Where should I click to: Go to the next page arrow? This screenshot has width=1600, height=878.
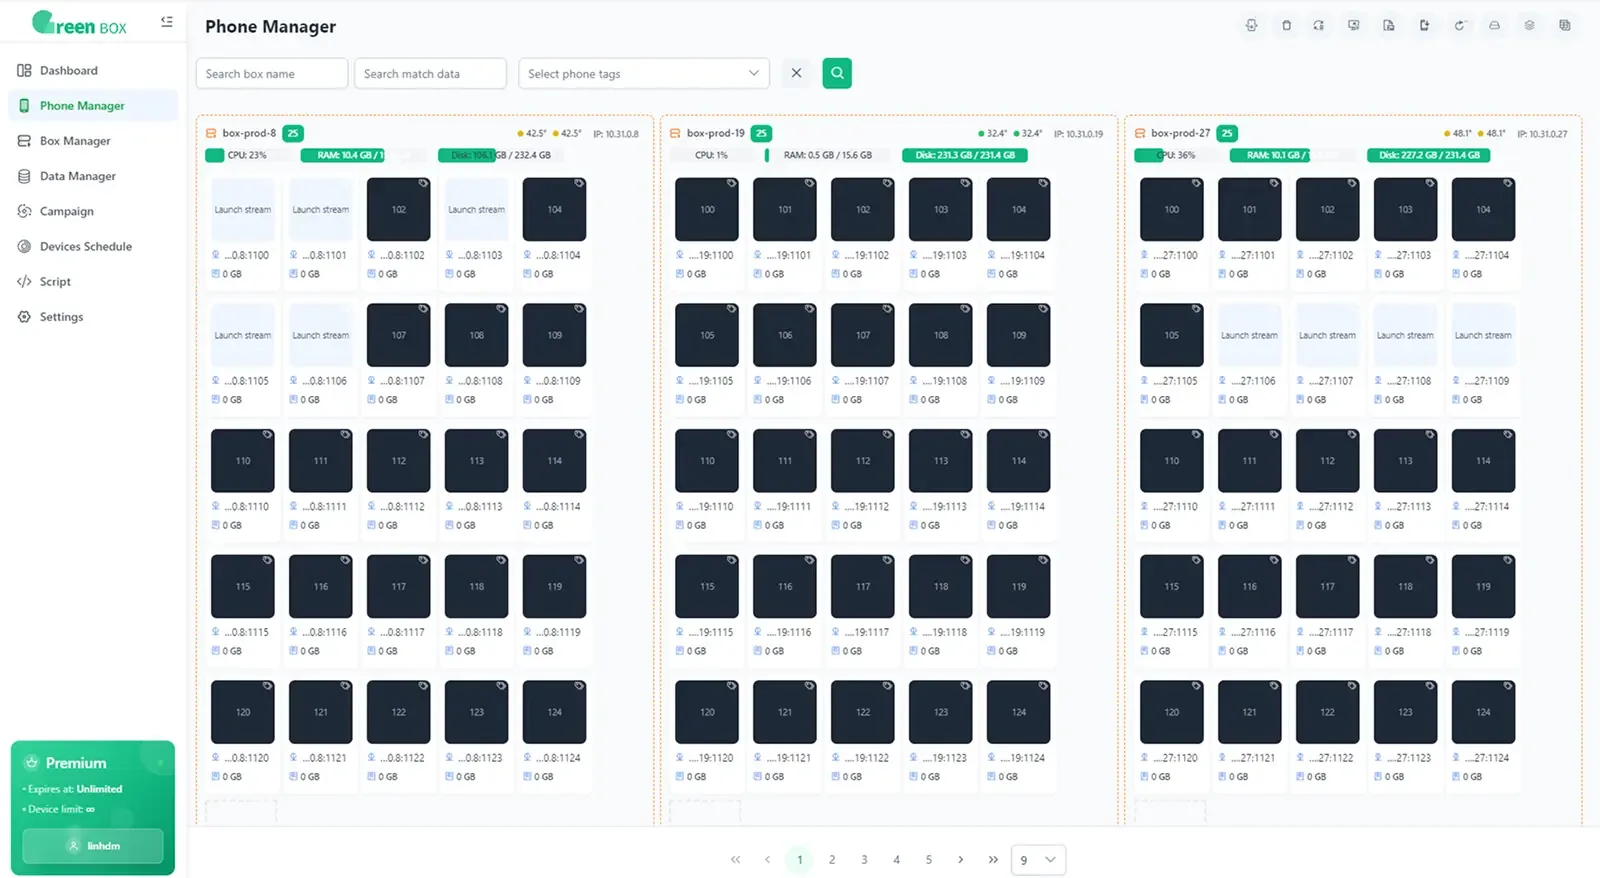[961, 860]
